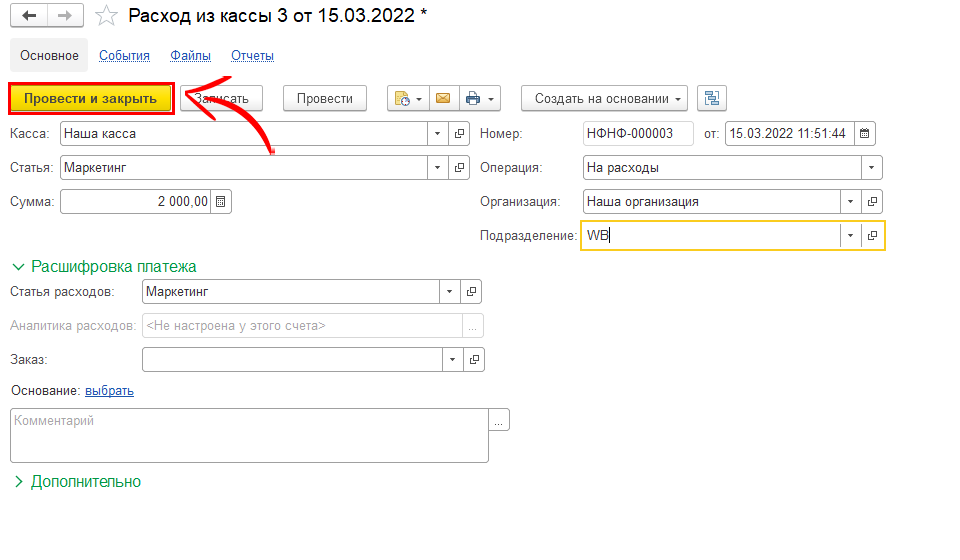
Task: Click the email envelope icon in toolbar
Action: coord(443,98)
